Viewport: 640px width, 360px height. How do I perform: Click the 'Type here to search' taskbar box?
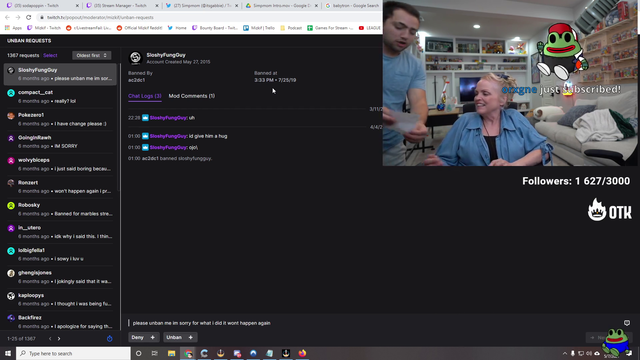coord(73,353)
